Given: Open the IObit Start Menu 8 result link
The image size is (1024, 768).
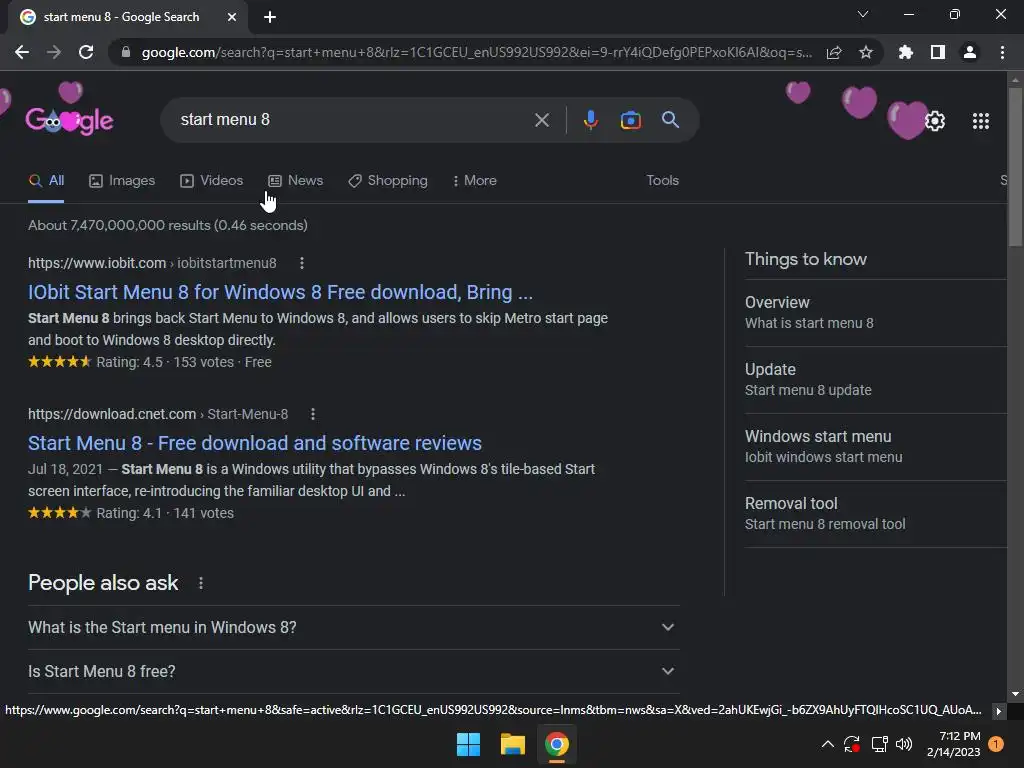Looking at the screenshot, I should [x=280, y=292].
